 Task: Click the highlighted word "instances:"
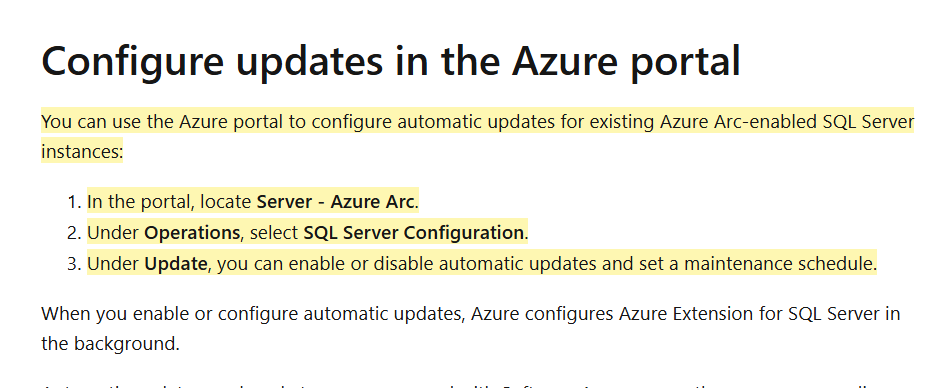pyautogui.click(x=82, y=151)
